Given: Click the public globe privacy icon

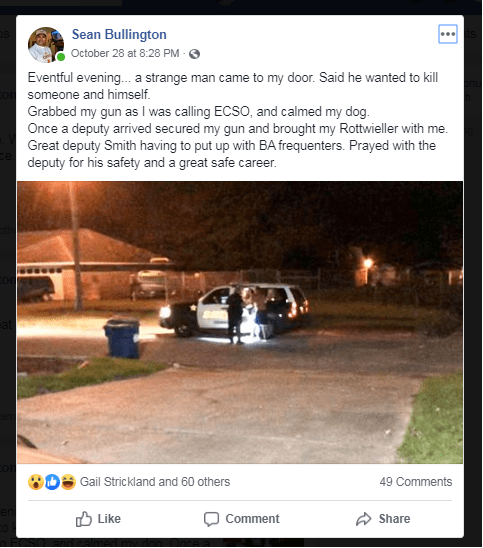Looking at the screenshot, I should click(194, 54).
